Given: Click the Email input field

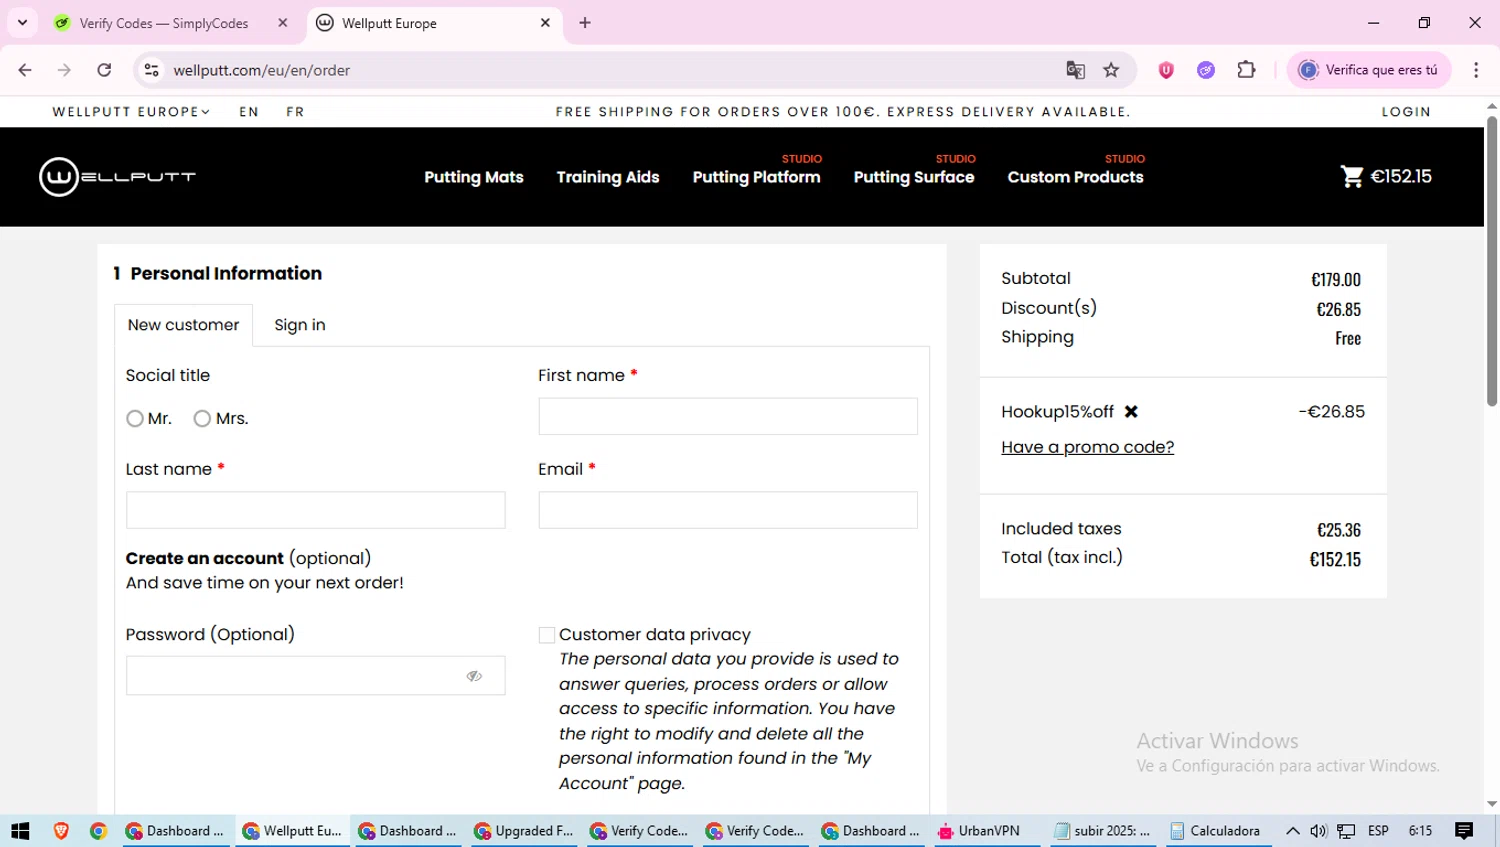Looking at the screenshot, I should click(x=728, y=510).
